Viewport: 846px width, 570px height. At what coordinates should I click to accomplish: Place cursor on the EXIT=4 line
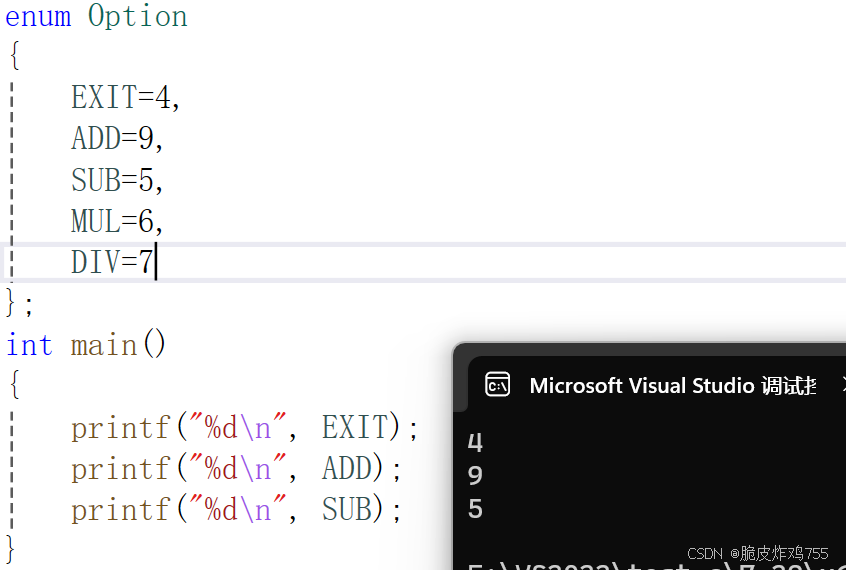[125, 98]
